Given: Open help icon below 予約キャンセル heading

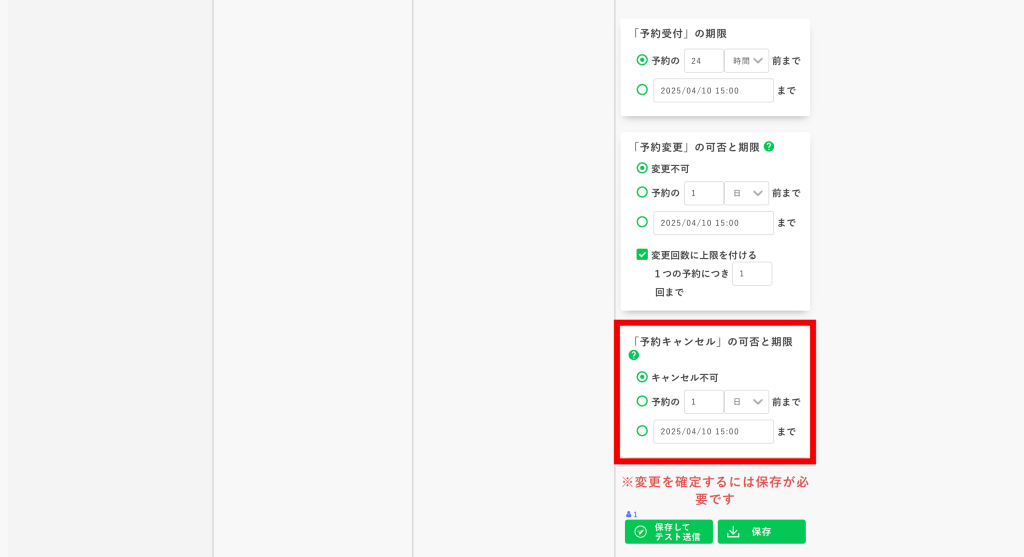Looking at the screenshot, I should [x=633, y=355].
